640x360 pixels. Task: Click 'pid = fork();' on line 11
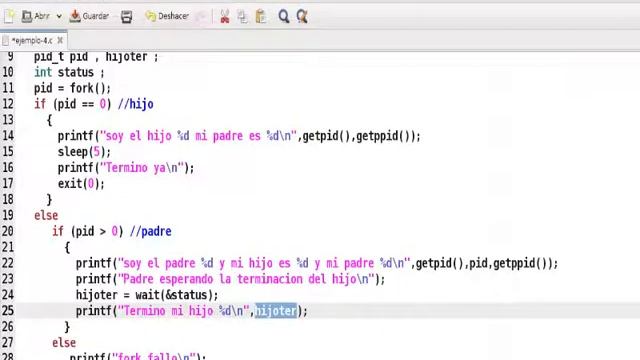(x=72, y=88)
